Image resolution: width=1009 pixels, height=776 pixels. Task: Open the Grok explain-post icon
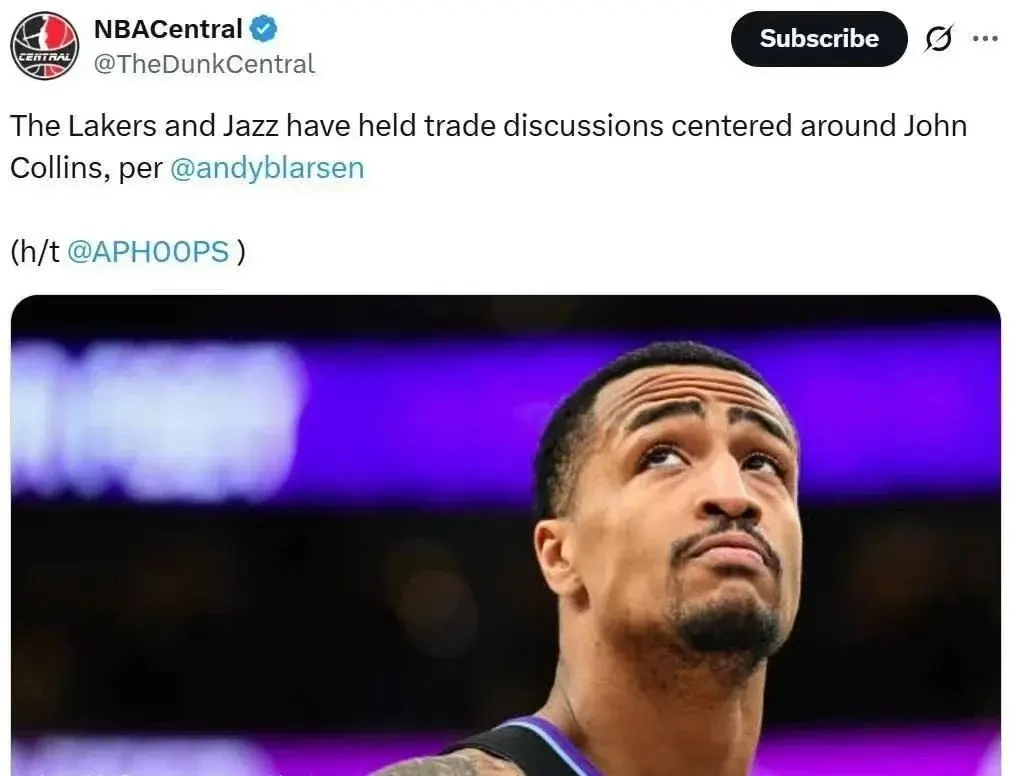[x=938, y=39]
